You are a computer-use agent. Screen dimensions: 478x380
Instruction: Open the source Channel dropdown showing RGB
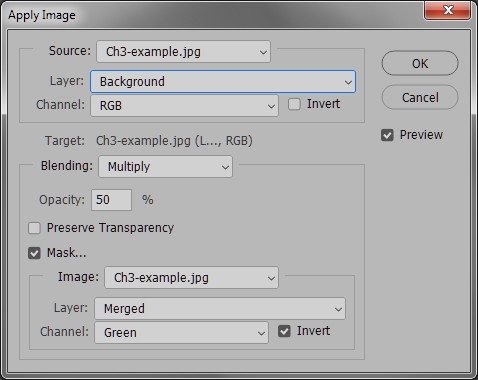(184, 106)
